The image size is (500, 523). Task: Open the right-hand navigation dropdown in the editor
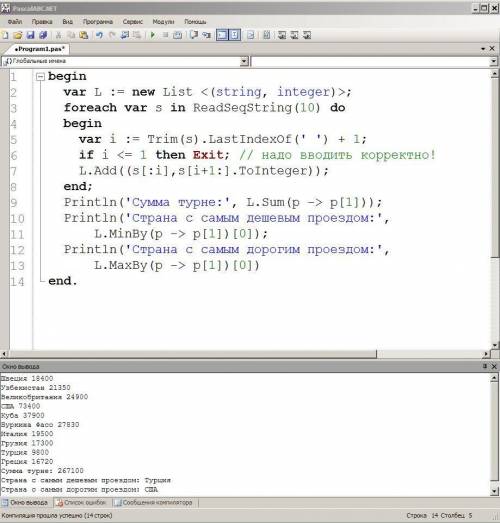494,61
